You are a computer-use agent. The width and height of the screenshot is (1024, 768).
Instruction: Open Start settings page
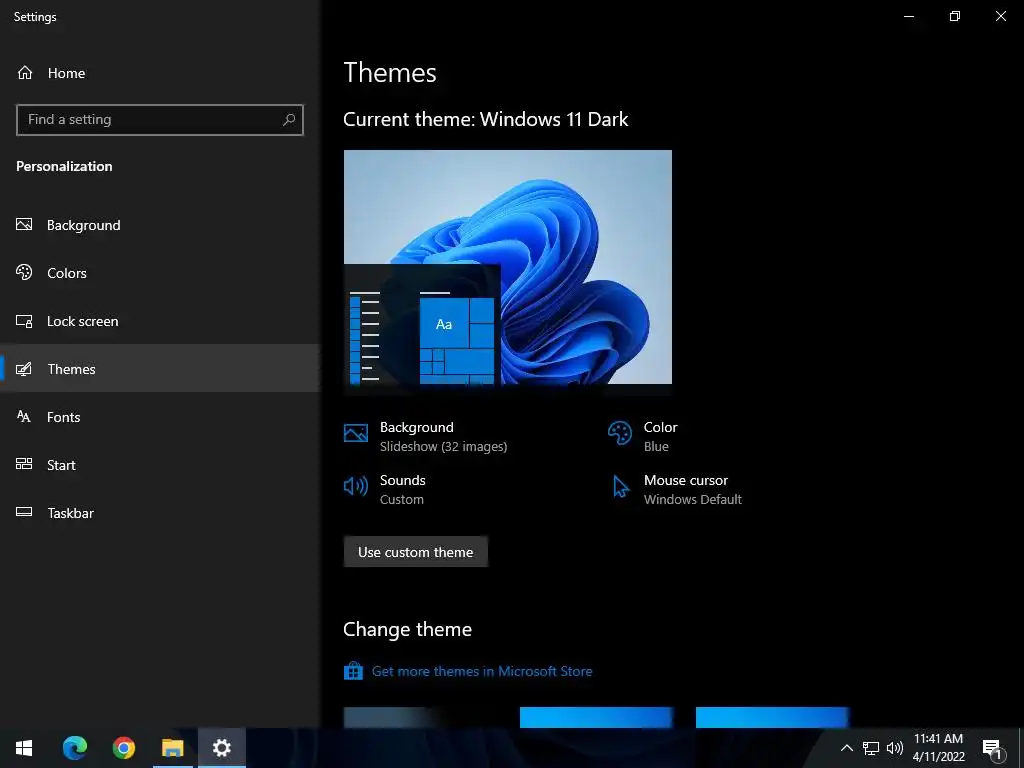160,465
